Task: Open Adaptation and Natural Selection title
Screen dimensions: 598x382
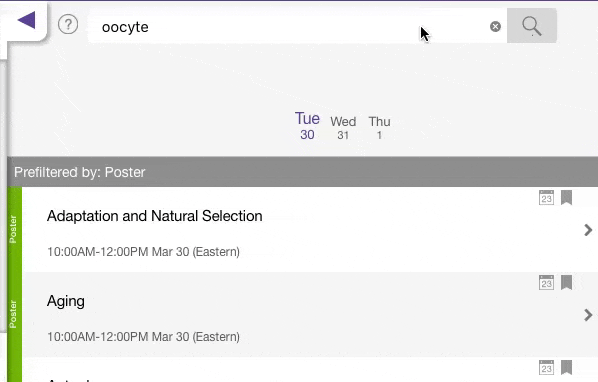Action: click(x=154, y=216)
